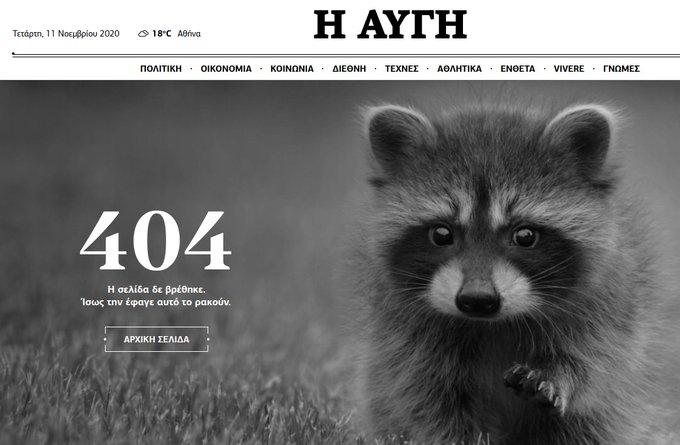Open the ΕΝΘΕΤΑ menu item
This screenshot has width=680, height=445.
[x=518, y=69]
